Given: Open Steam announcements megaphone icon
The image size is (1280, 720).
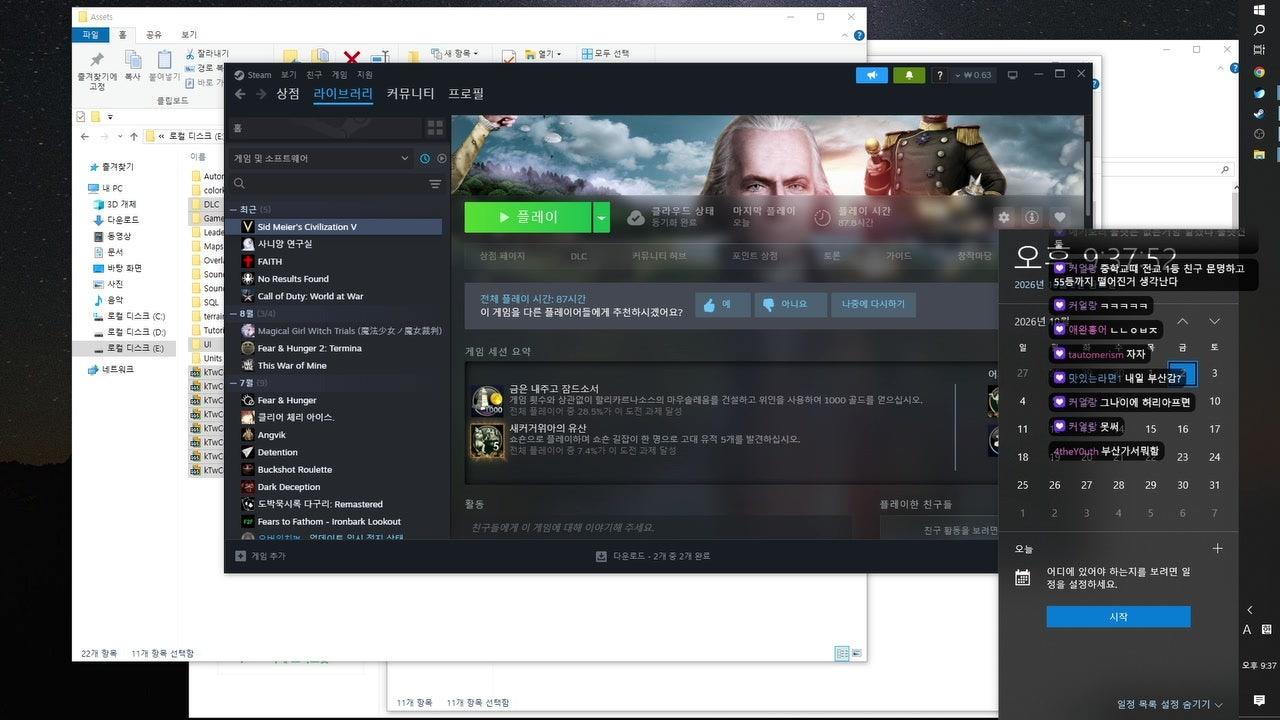Looking at the screenshot, I should (x=872, y=75).
